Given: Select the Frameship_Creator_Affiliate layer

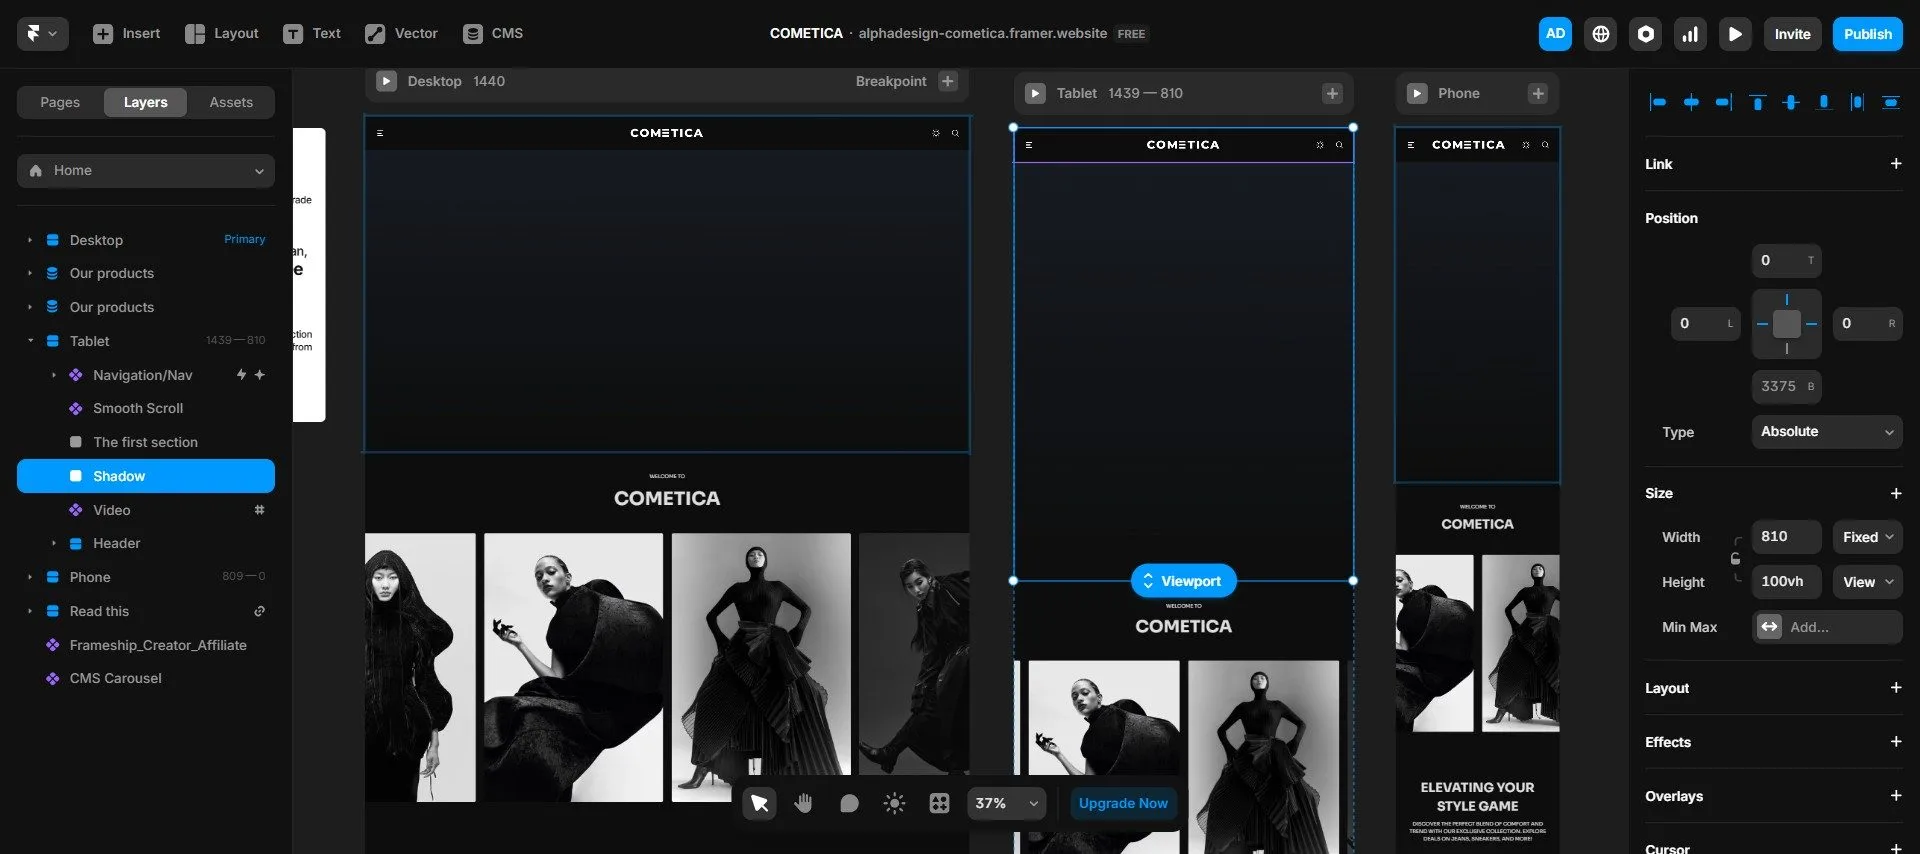Looking at the screenshot, I should 146,645.
